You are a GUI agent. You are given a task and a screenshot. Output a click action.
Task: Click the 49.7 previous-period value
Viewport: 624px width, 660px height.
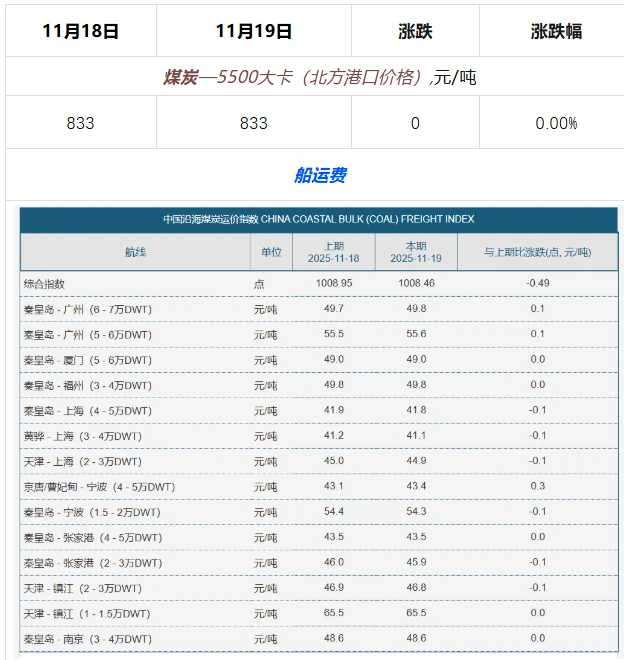pos(334,309)
